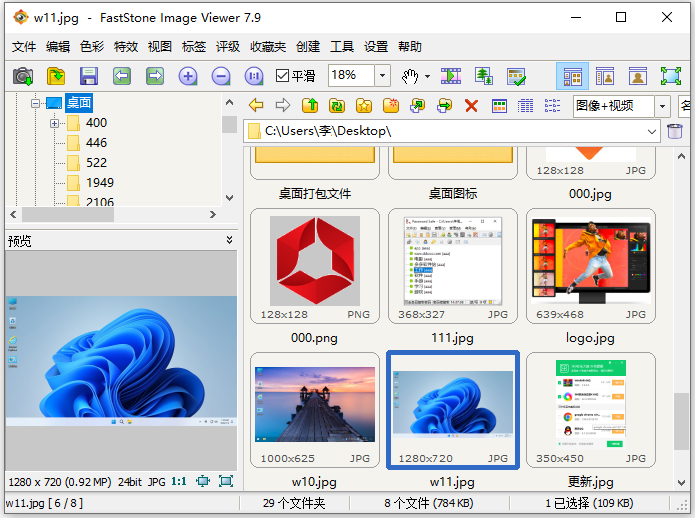Save image with the floppy disk icon
This screenshot has height=518, width=695.
(x=89, y=76)
